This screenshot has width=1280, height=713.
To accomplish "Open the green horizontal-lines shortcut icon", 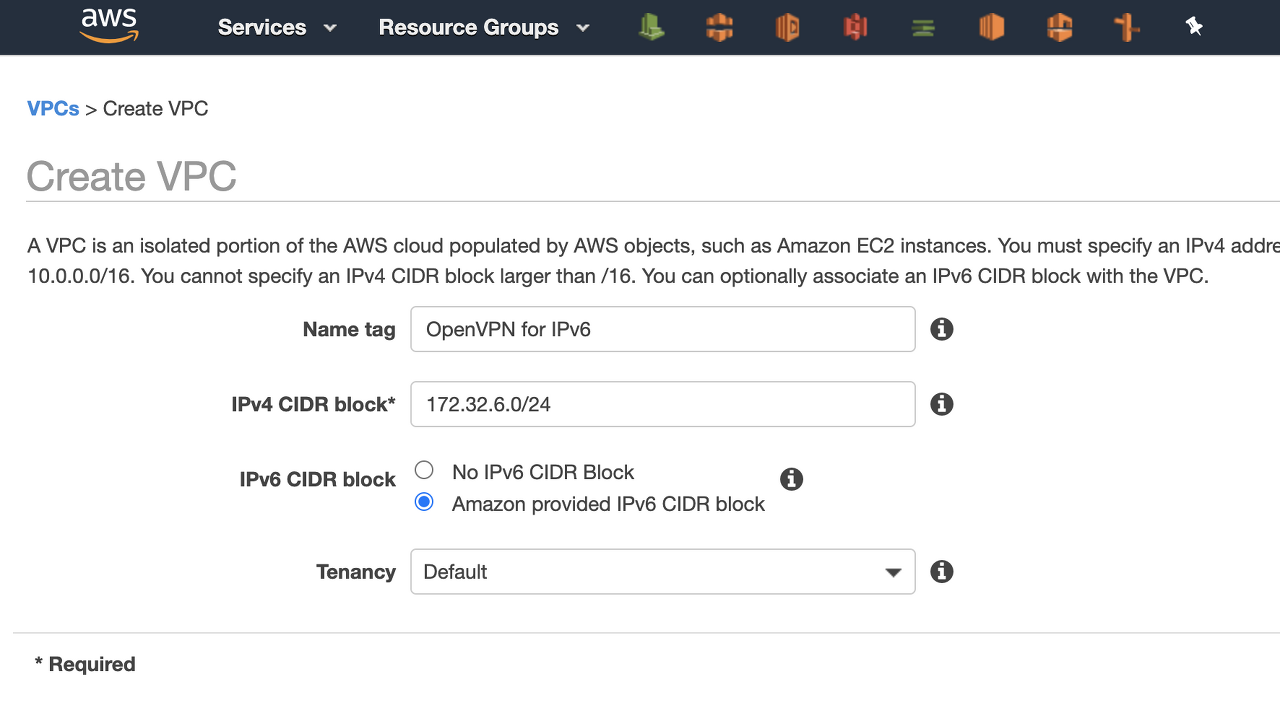I will 923,28.
